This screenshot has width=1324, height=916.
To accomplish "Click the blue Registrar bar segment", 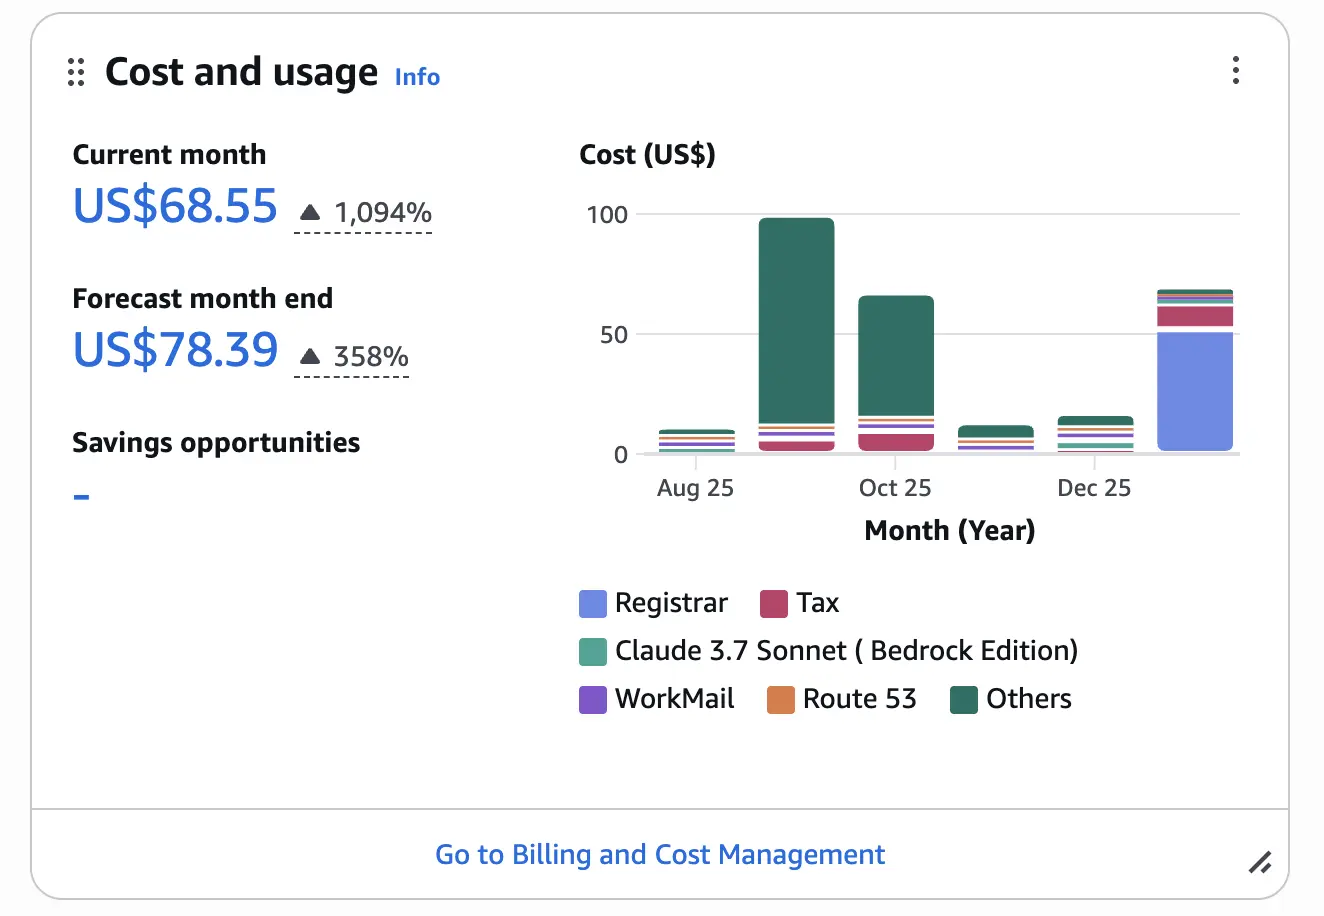I will click(x=1195, y=392).
